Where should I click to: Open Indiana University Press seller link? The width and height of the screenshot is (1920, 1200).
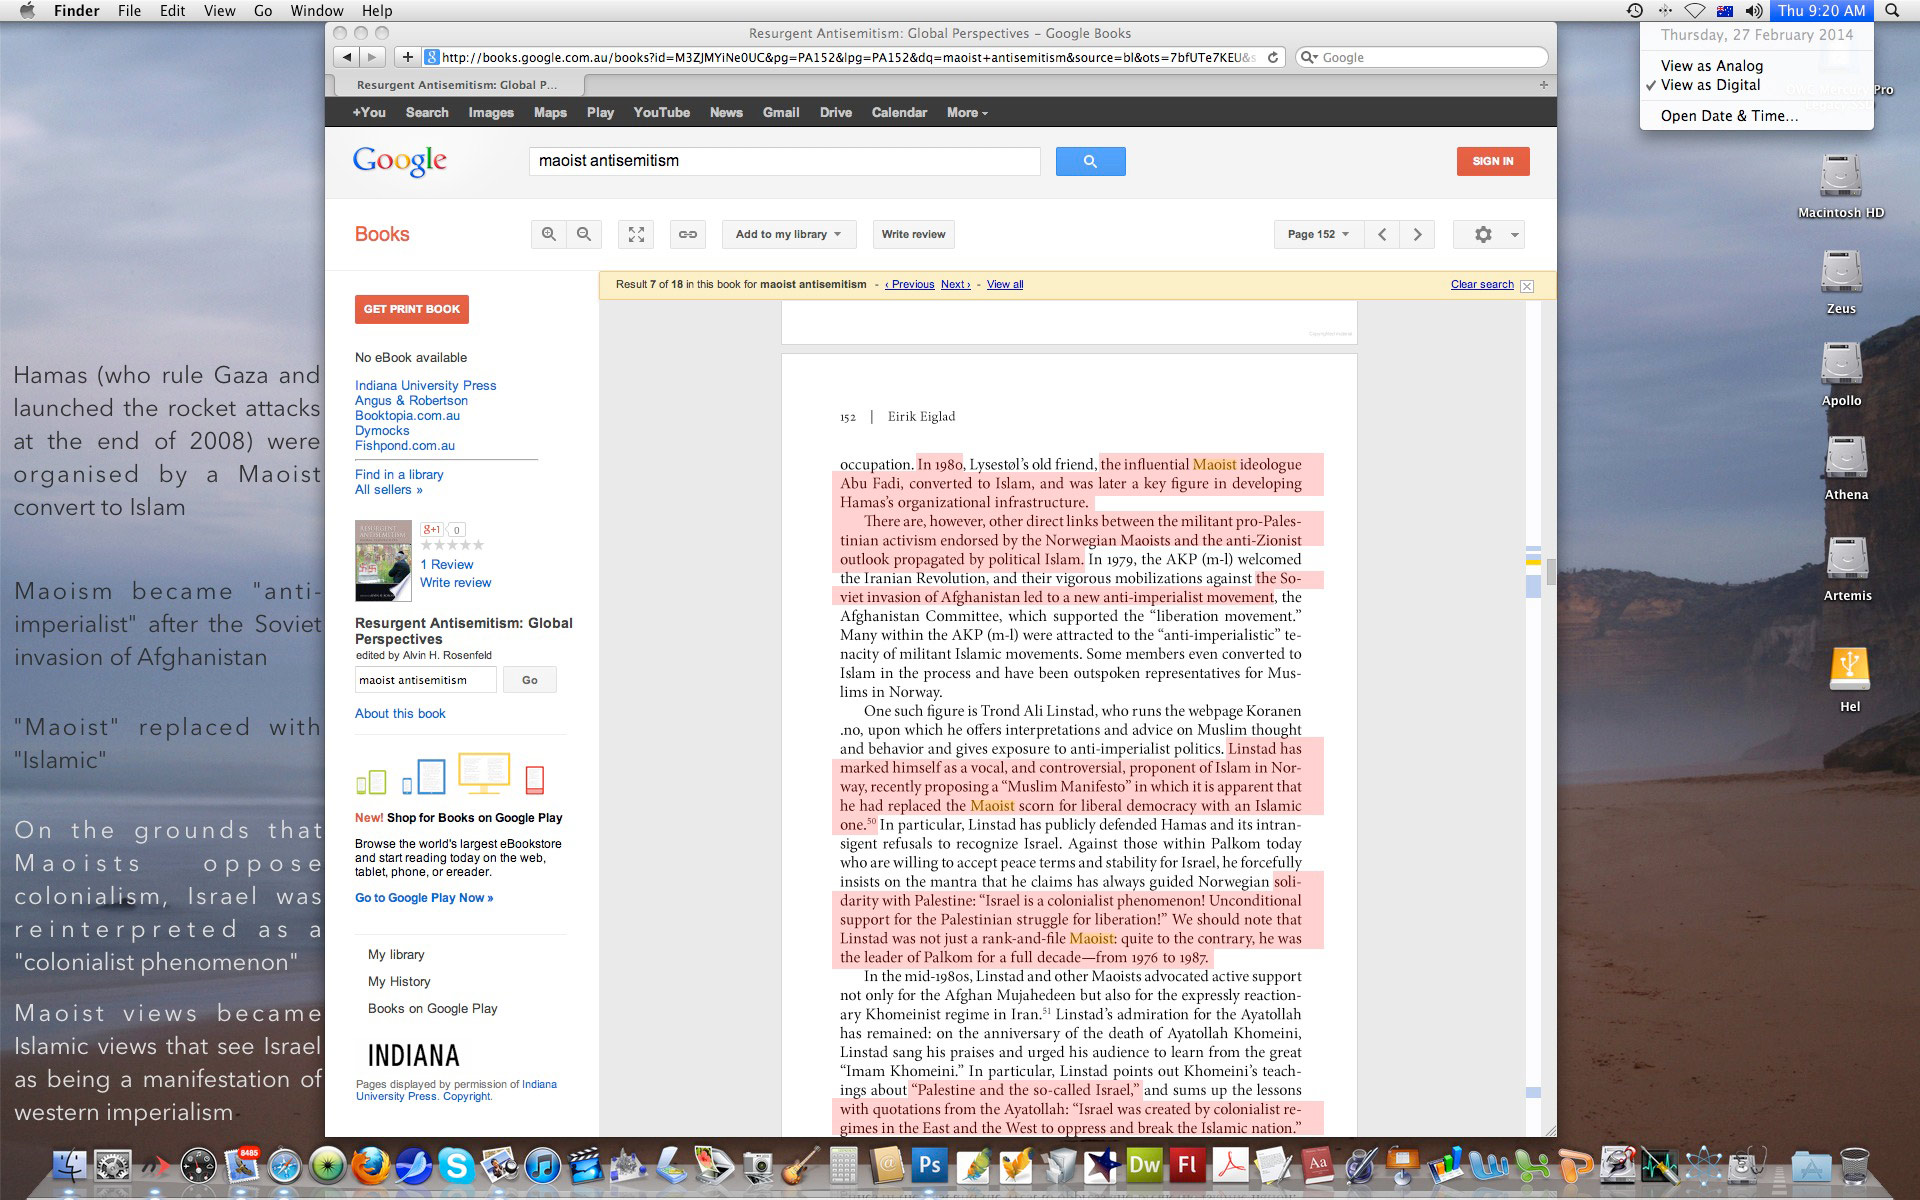tap(425, 385)
